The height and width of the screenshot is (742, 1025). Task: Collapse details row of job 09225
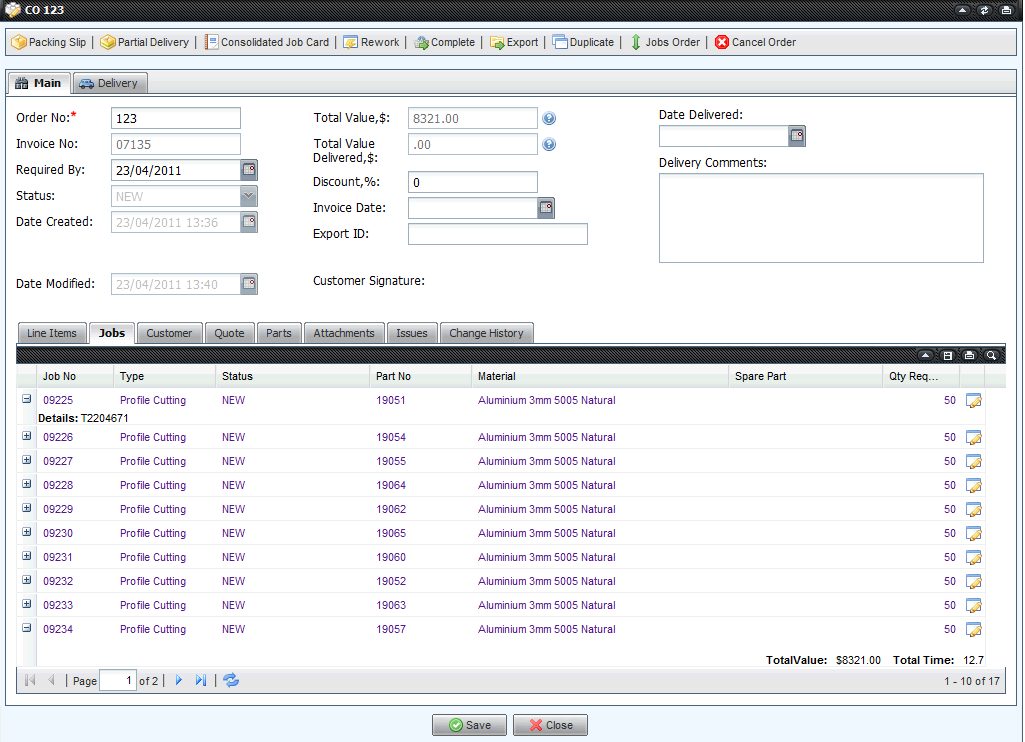[27, 399]
